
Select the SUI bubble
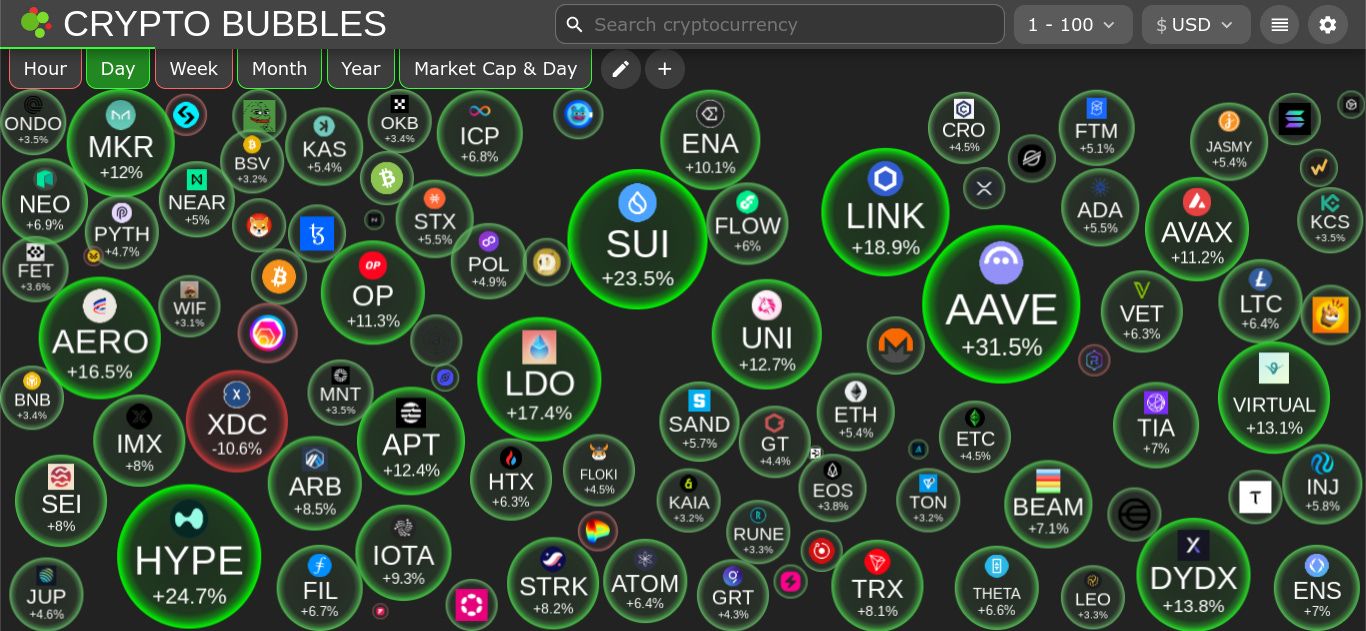click(x=637, y=239)
